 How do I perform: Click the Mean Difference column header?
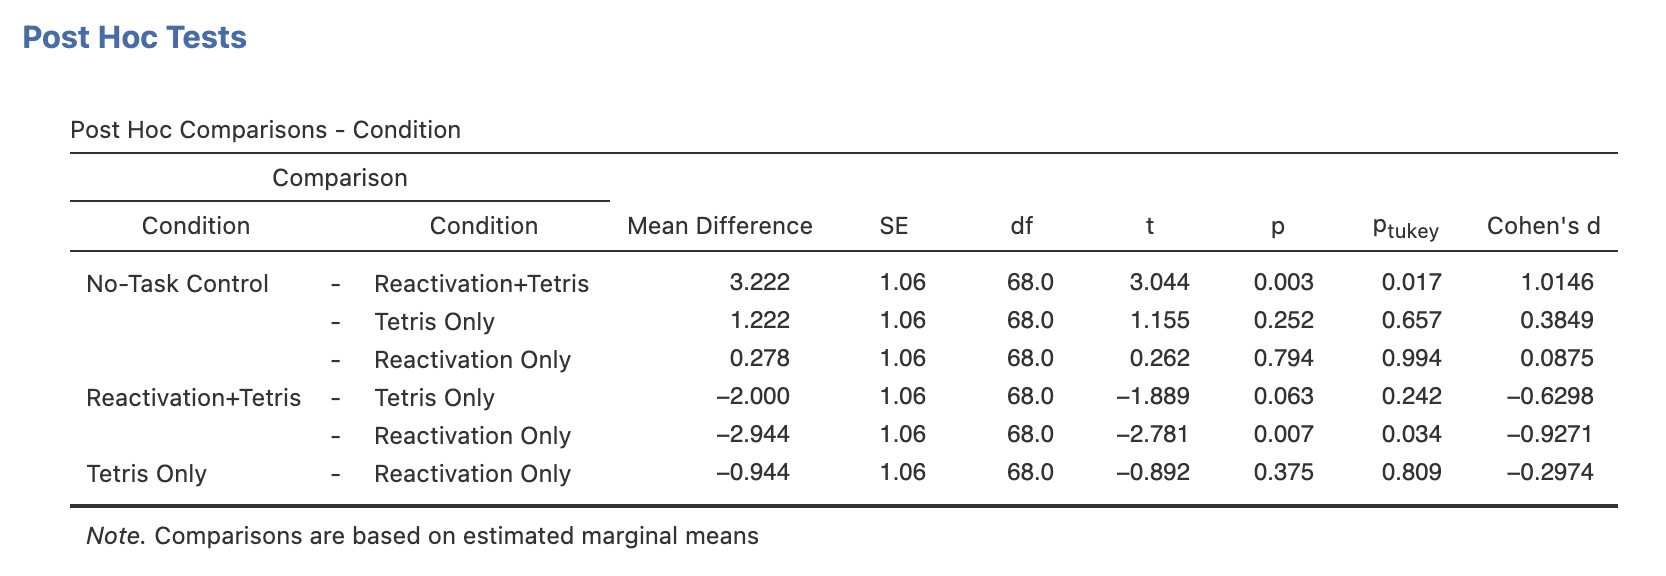click(719, 226)
